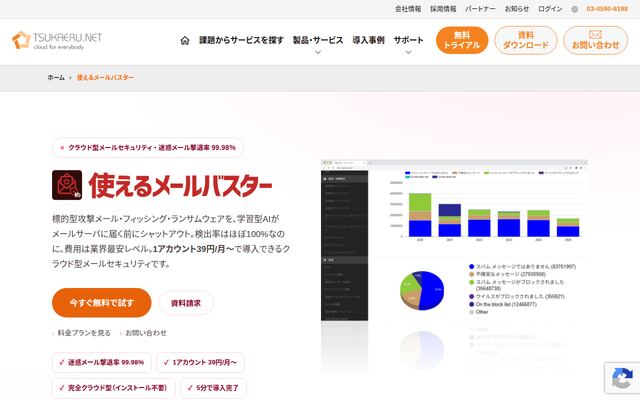Click the TSUKAERU.NET logo
Screen dimensions: 640x400
coord(57,40)
